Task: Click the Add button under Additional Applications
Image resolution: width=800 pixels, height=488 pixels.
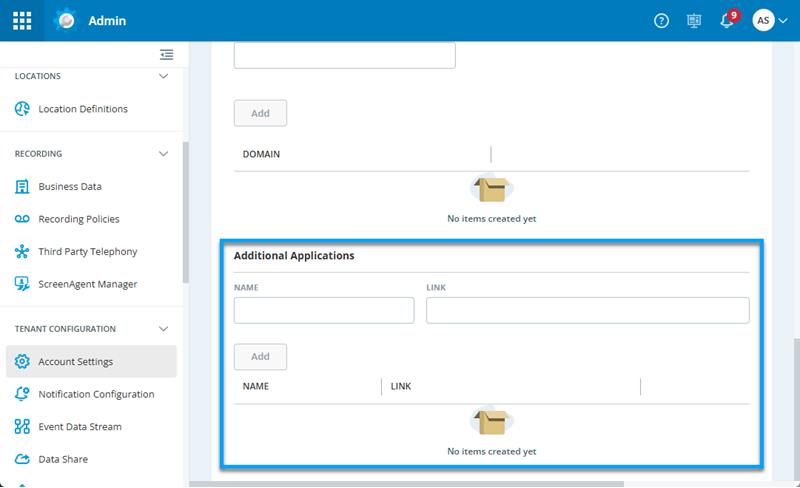Action: click(260, 357)
